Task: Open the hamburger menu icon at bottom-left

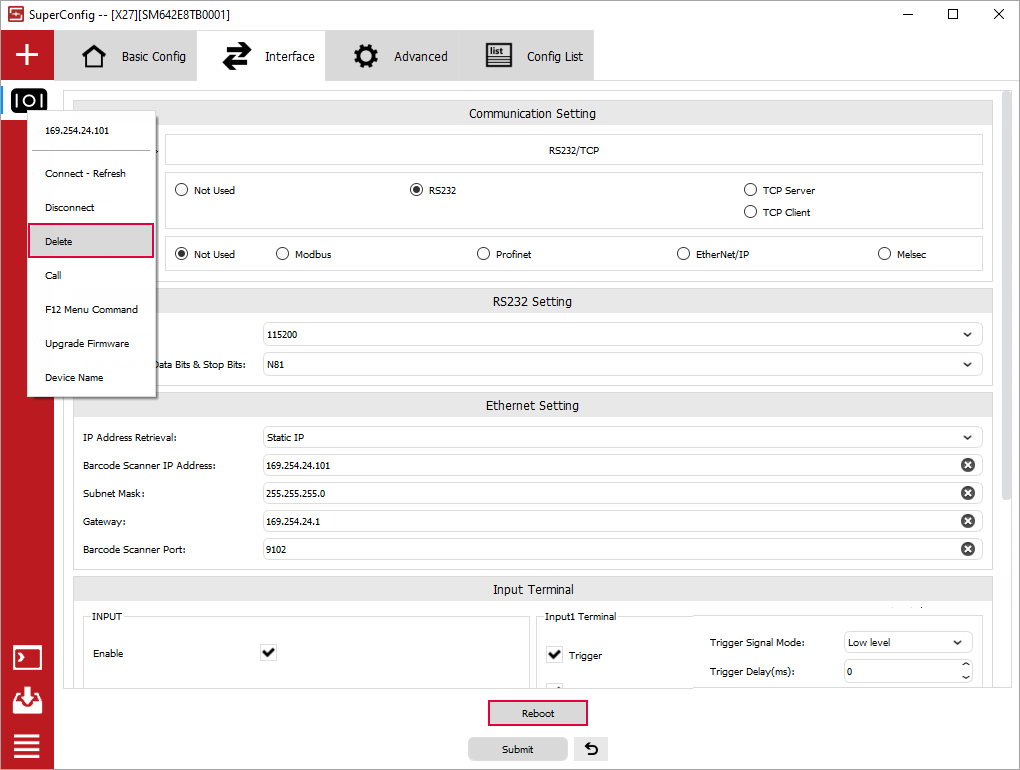Action: coord(27,745)
